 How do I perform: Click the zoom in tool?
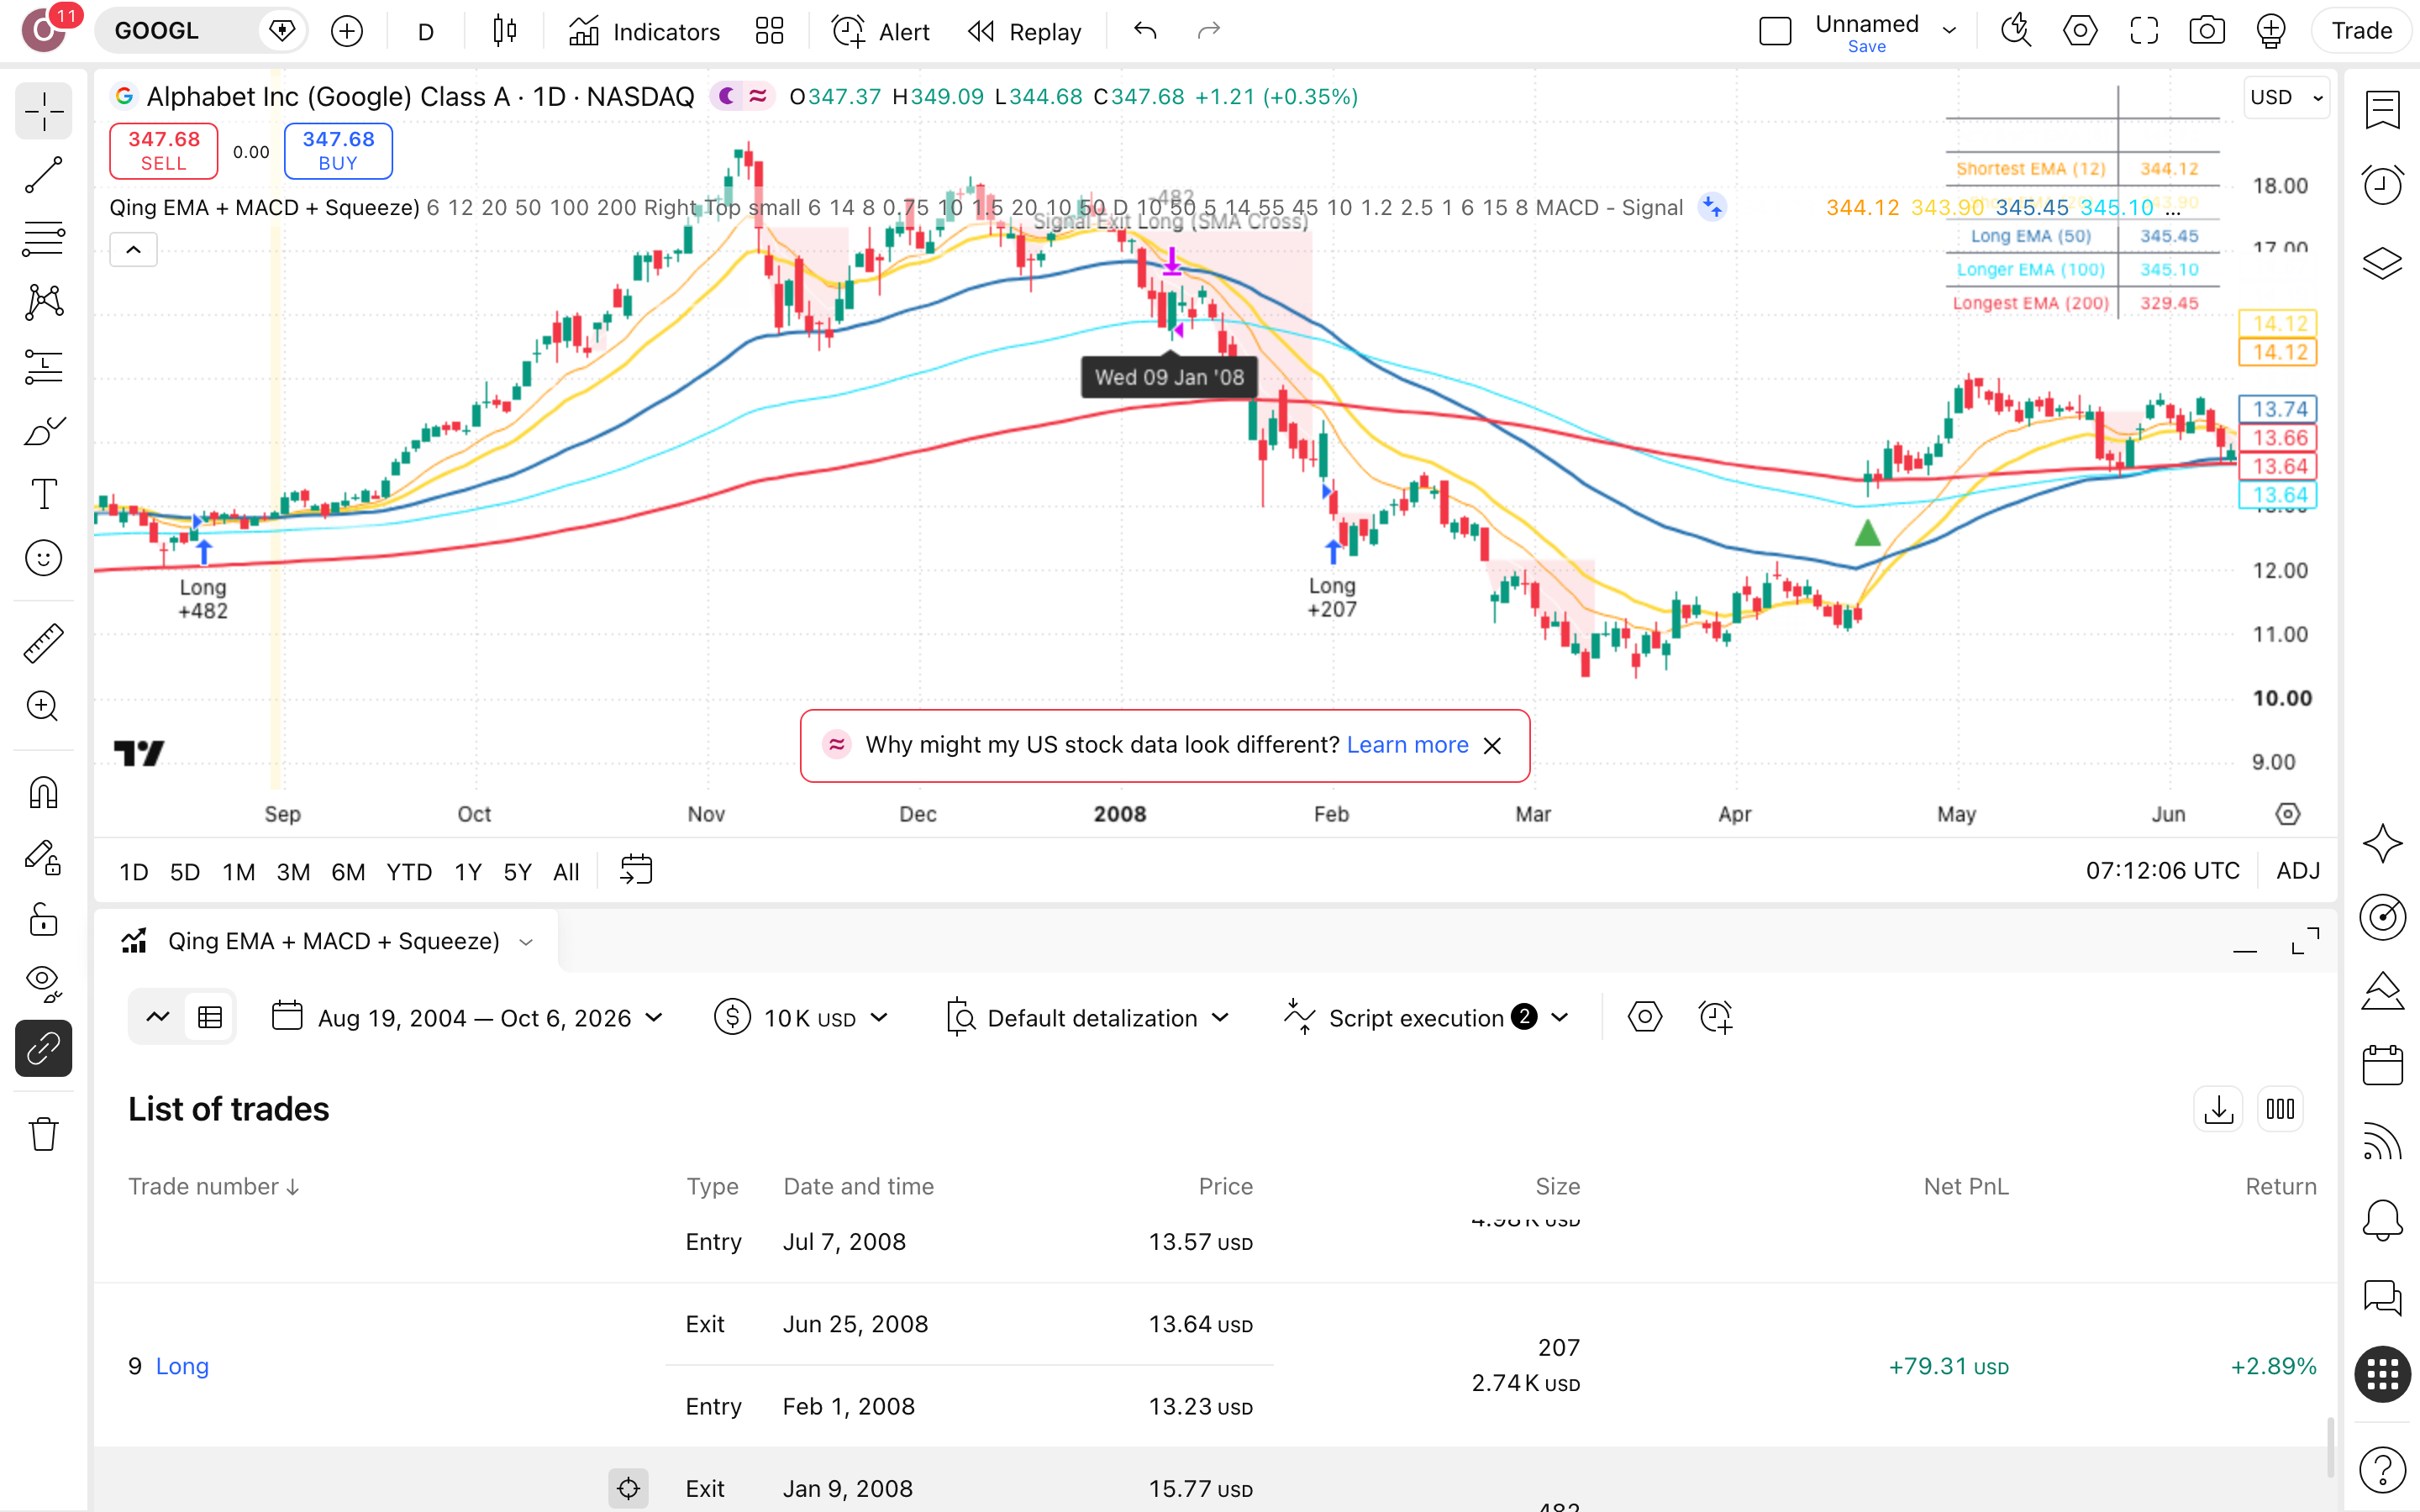pos(43,707)
